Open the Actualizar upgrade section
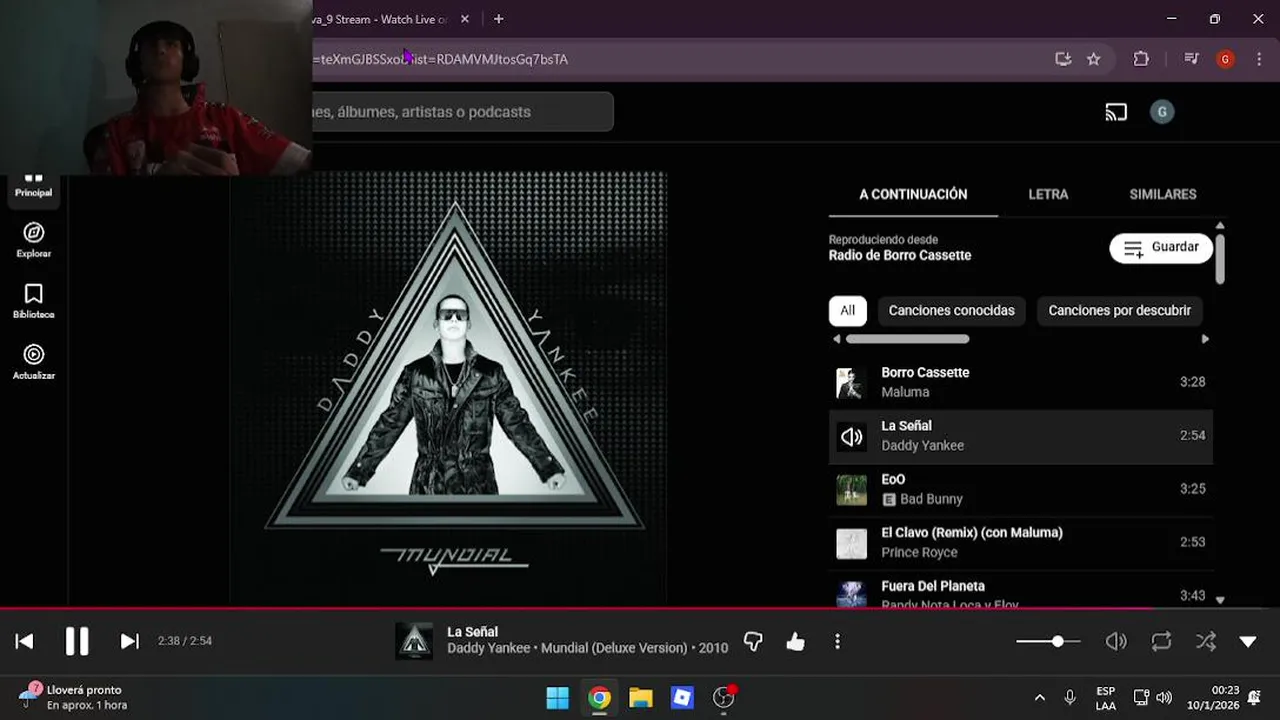The width and height of the screenshot is (1280, 720). click(x=33, y=362)
